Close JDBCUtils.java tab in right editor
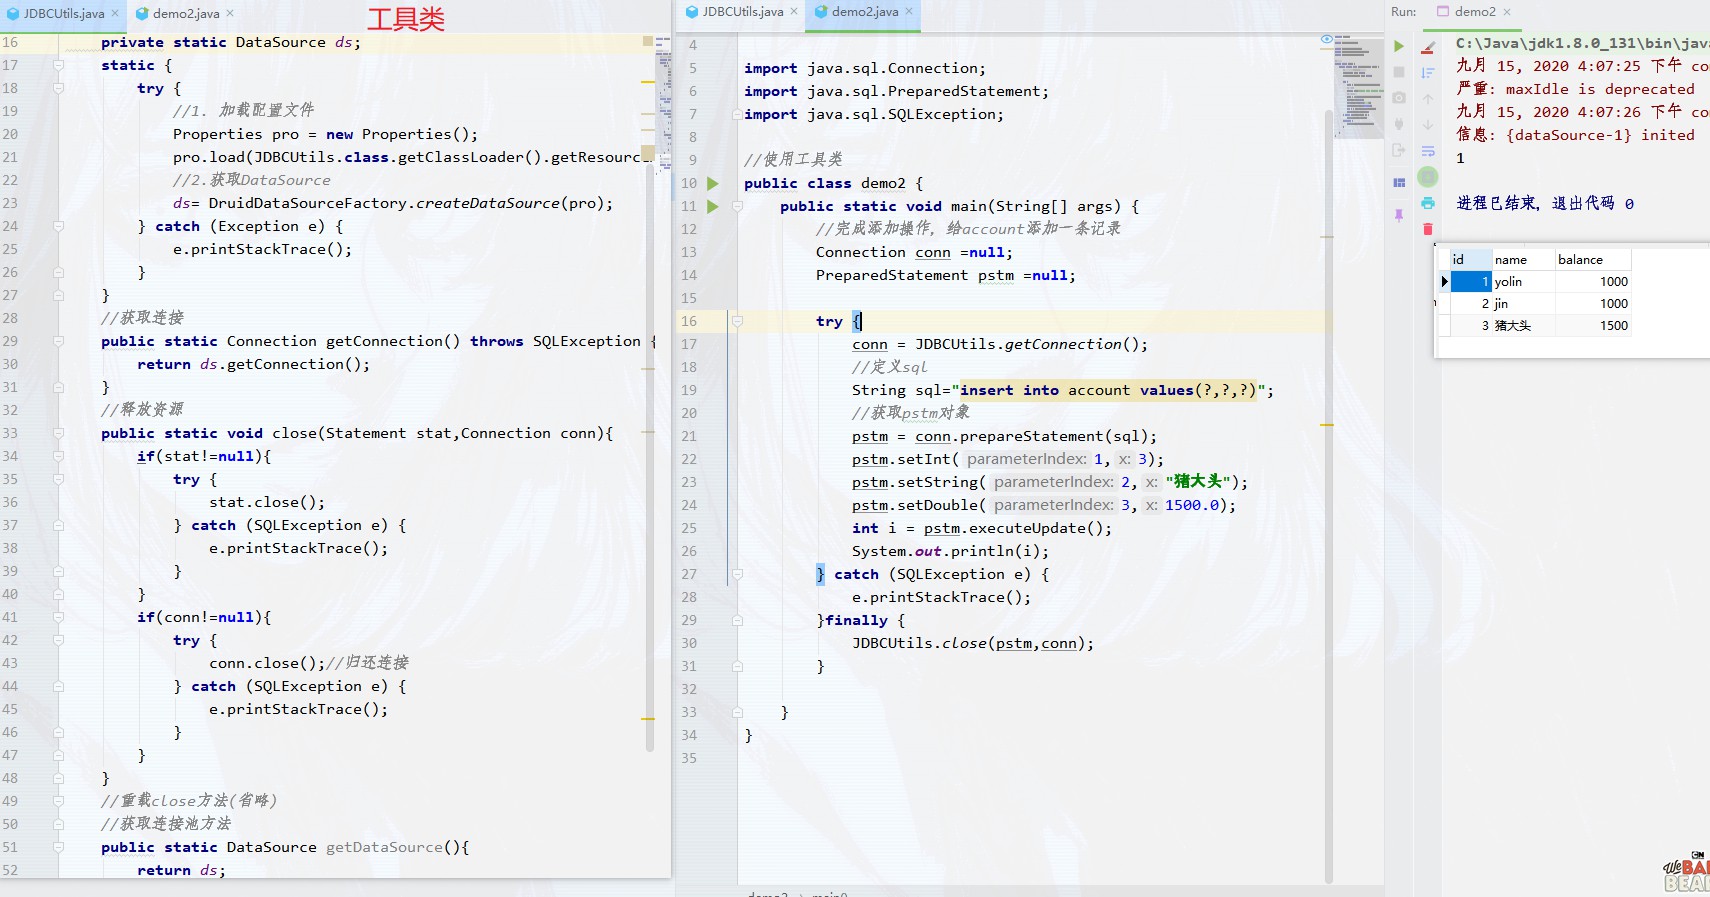Viewport: 1710px width, 897px height. (794, 12)
